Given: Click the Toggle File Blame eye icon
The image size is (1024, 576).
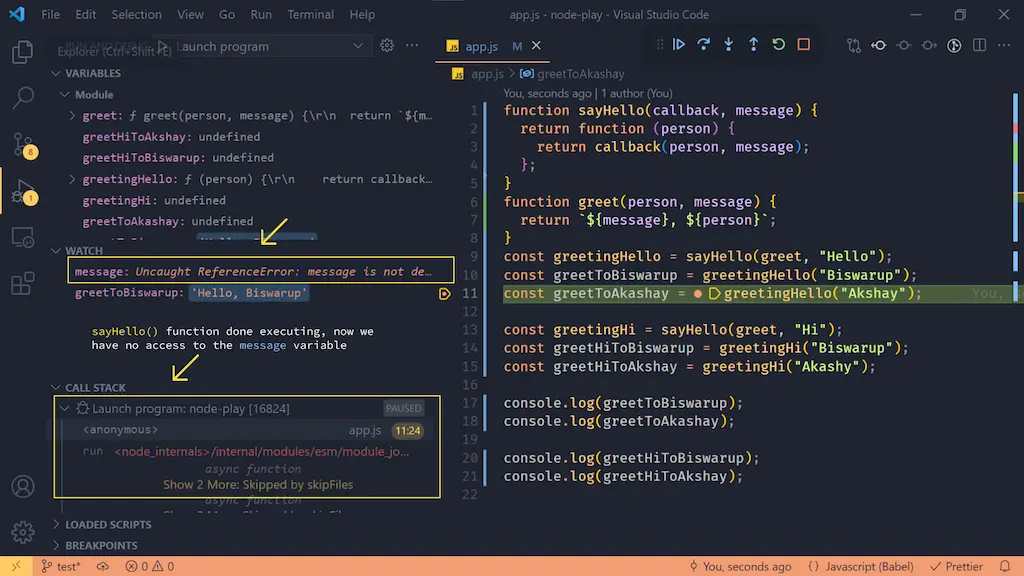Looking at the screenshot, I should click(879, 45).
